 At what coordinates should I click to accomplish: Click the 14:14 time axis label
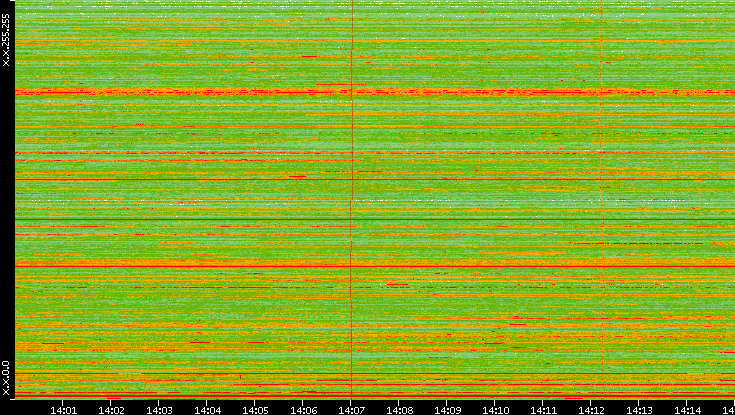point(687,410)
